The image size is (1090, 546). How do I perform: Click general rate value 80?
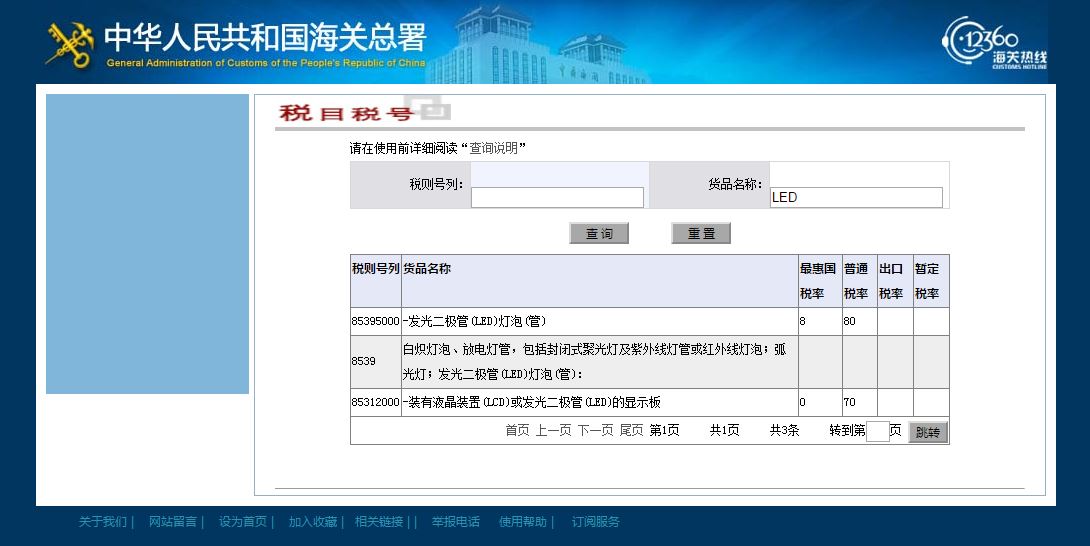pos(849,321)
